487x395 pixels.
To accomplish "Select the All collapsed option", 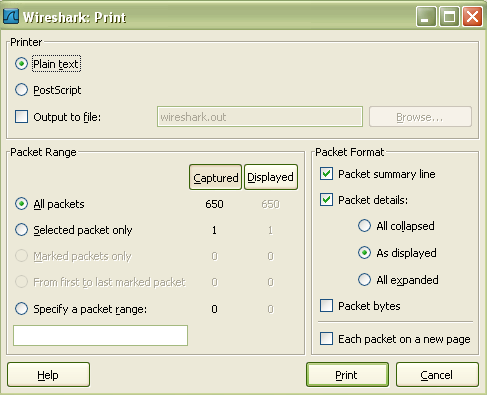I will (x=364, y=226).
